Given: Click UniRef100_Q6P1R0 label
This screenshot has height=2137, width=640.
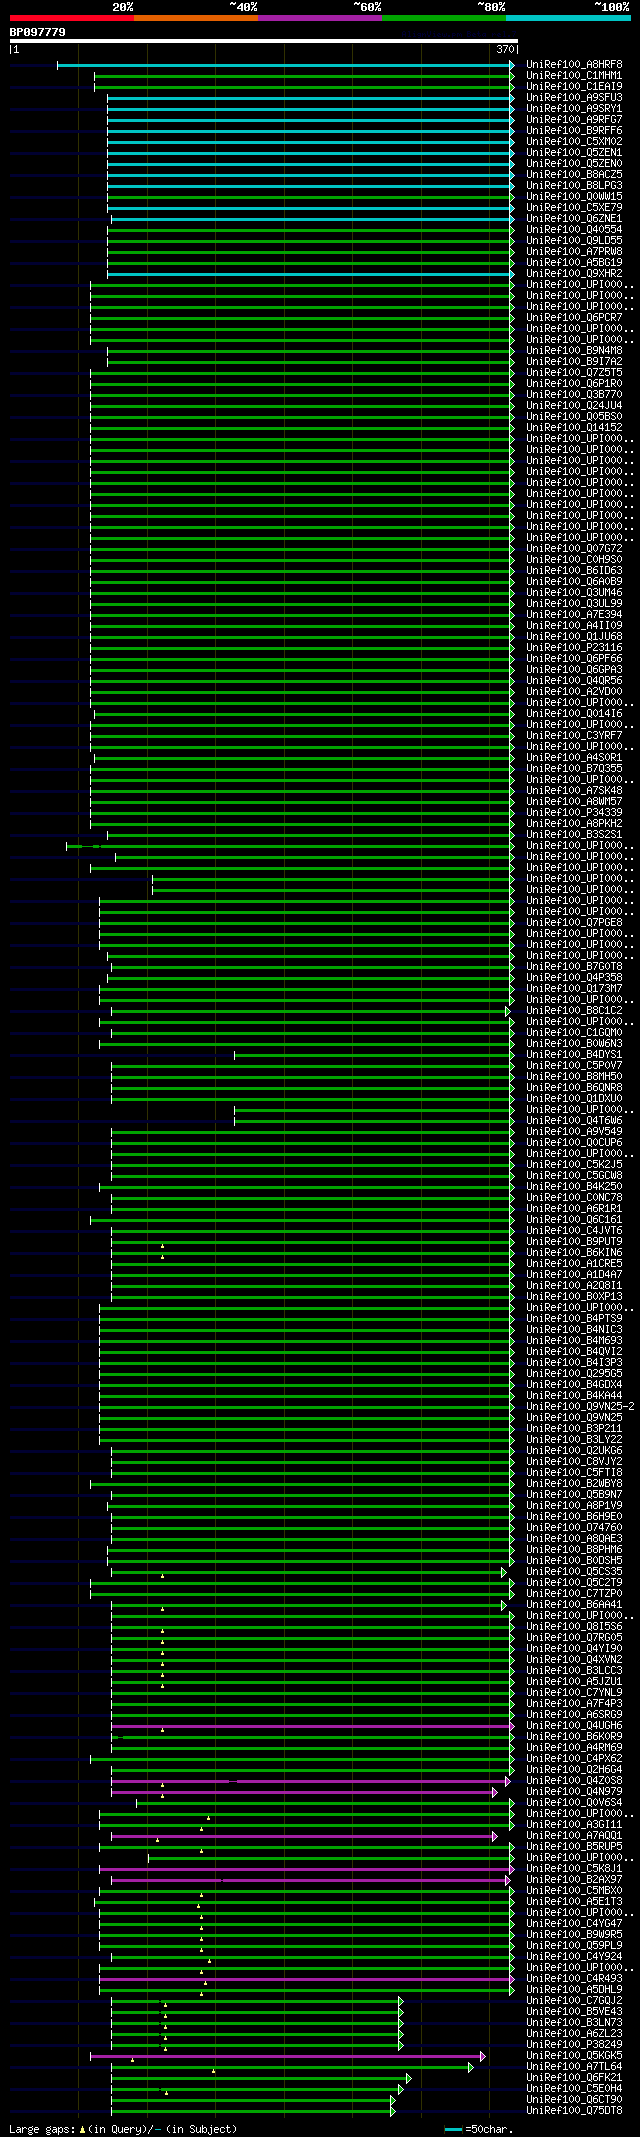Looking at the screenshot, I should (574, 384).
